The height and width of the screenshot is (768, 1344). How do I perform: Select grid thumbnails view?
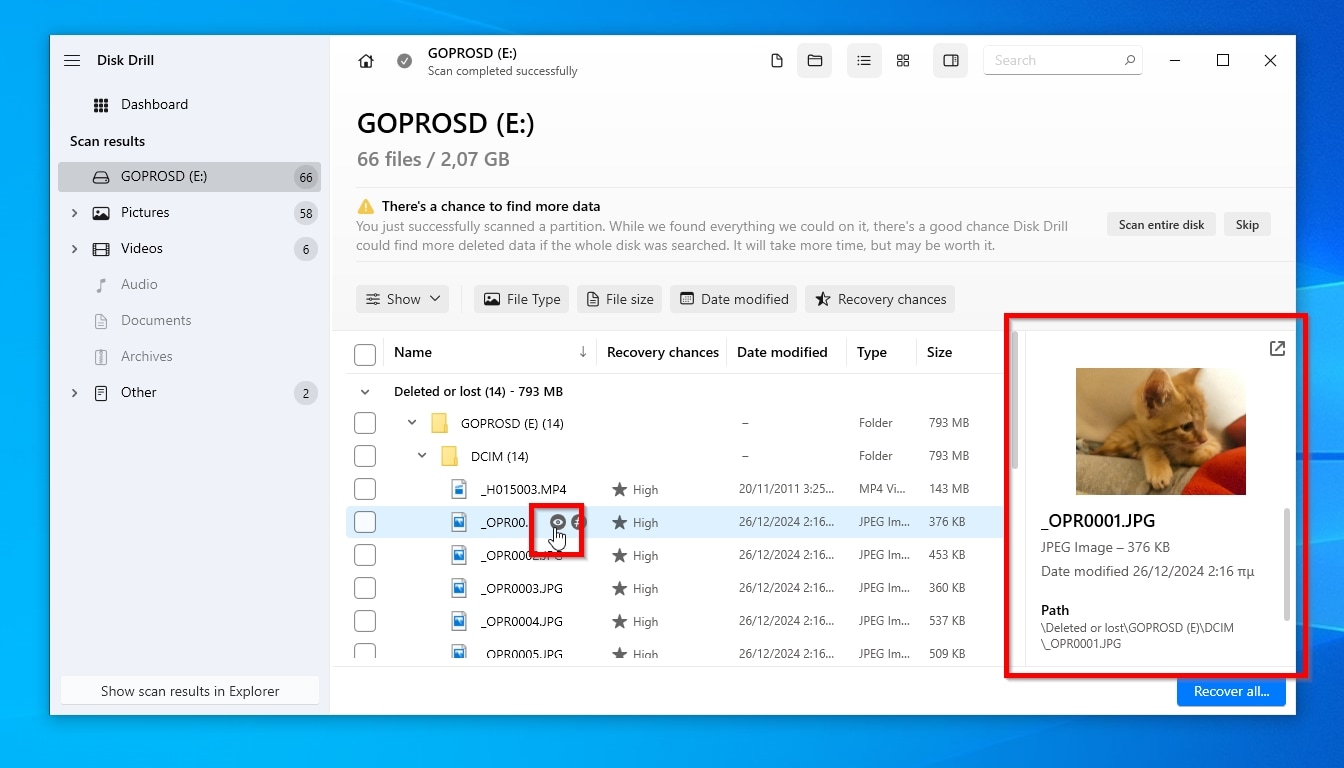click(x=903, y=61)
